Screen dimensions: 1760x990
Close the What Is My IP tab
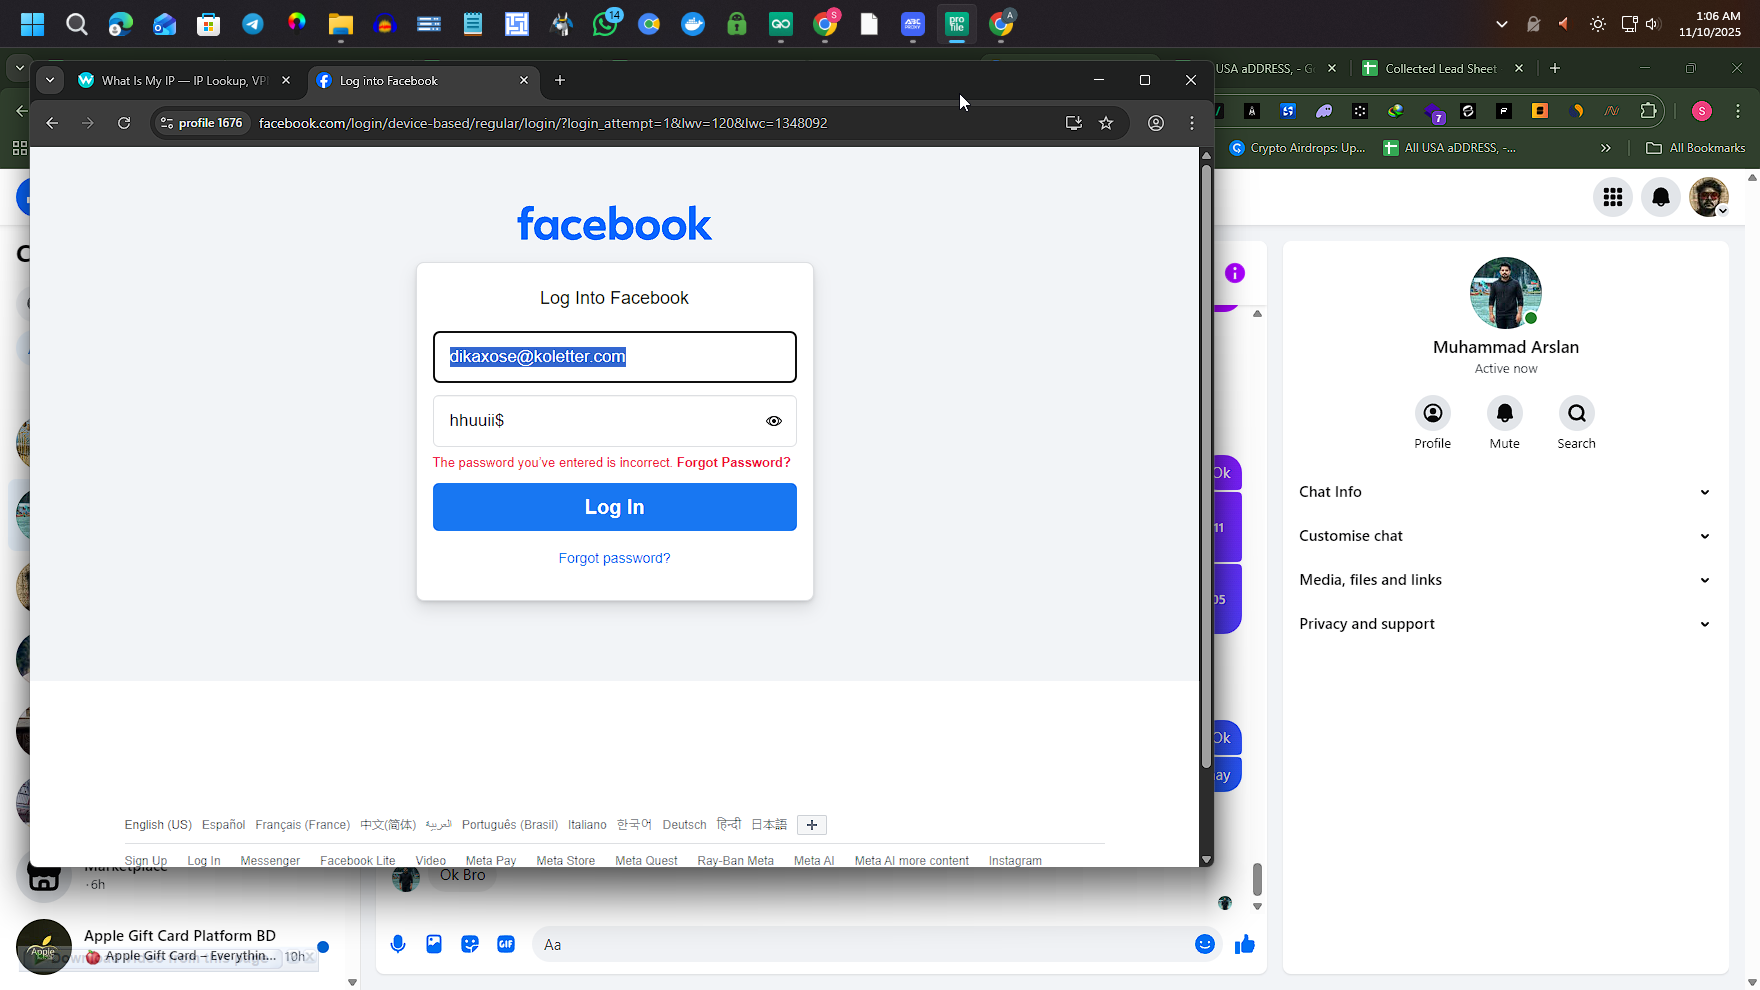click(286, 80)
